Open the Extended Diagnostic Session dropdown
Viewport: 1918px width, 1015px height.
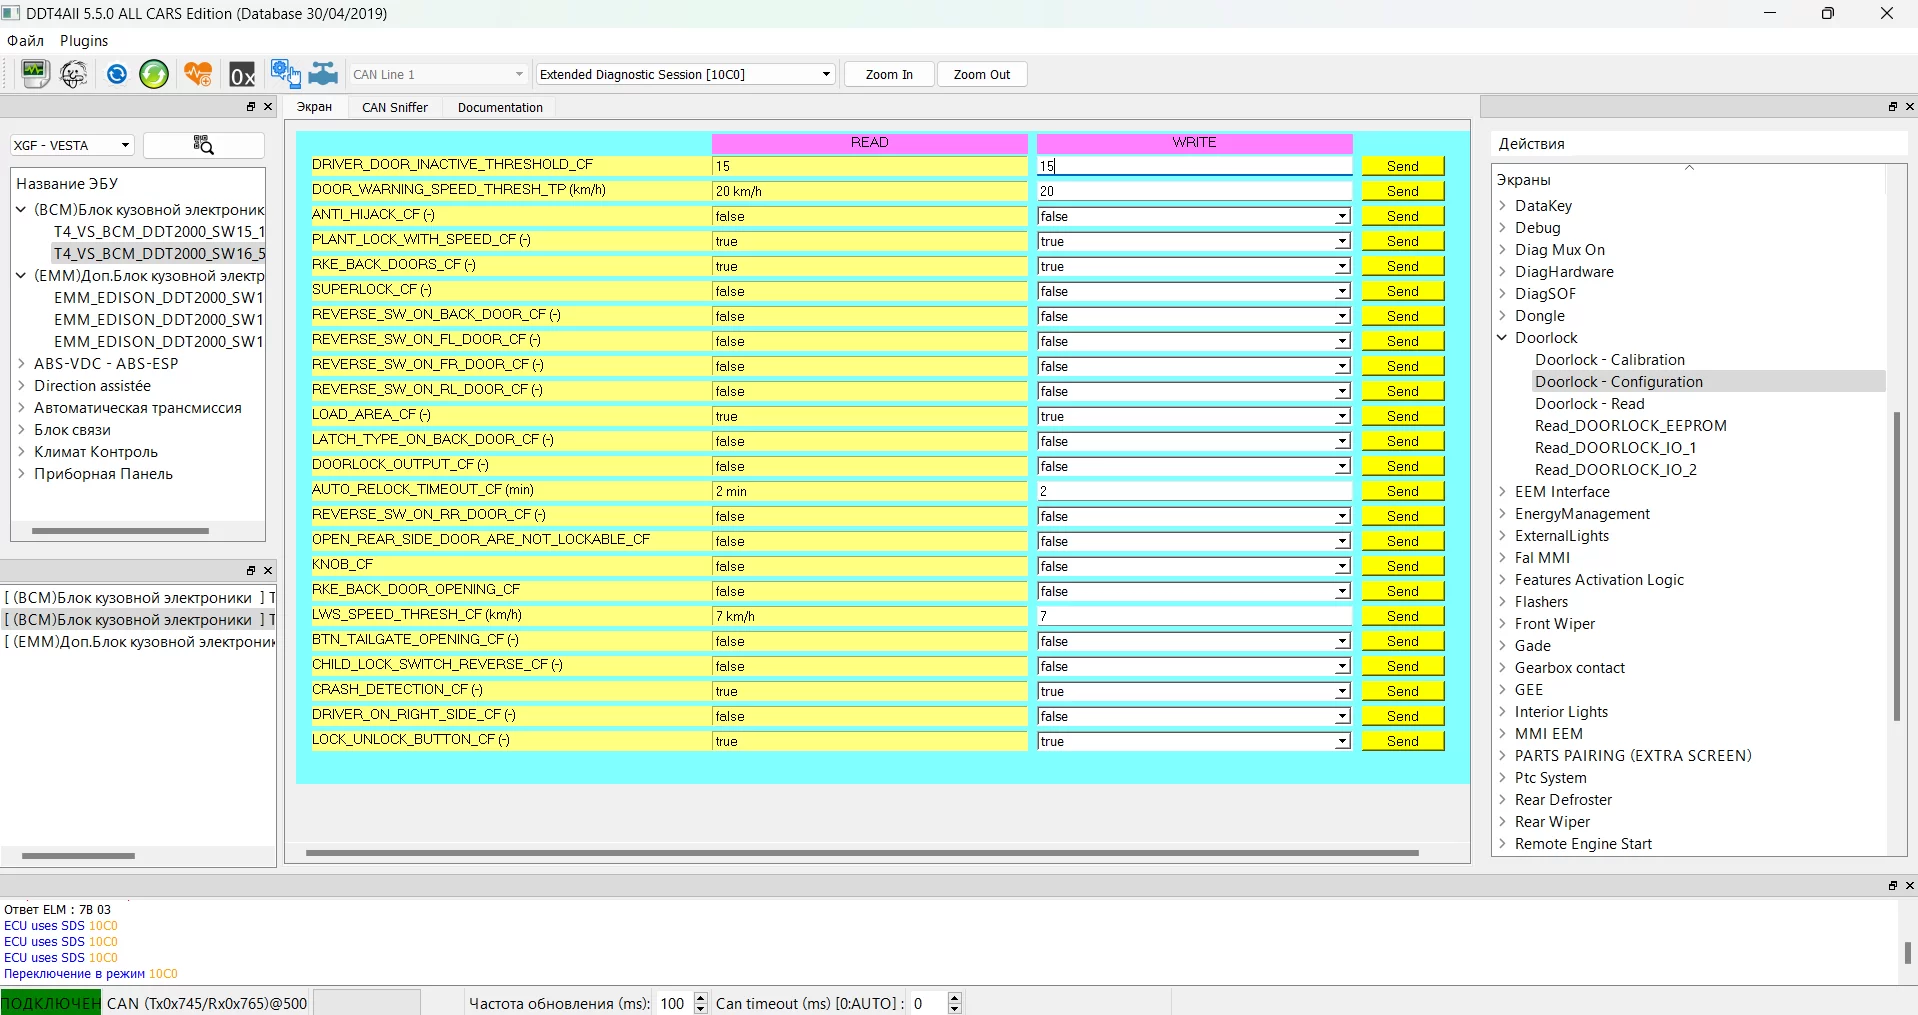(x=685, y=74)
